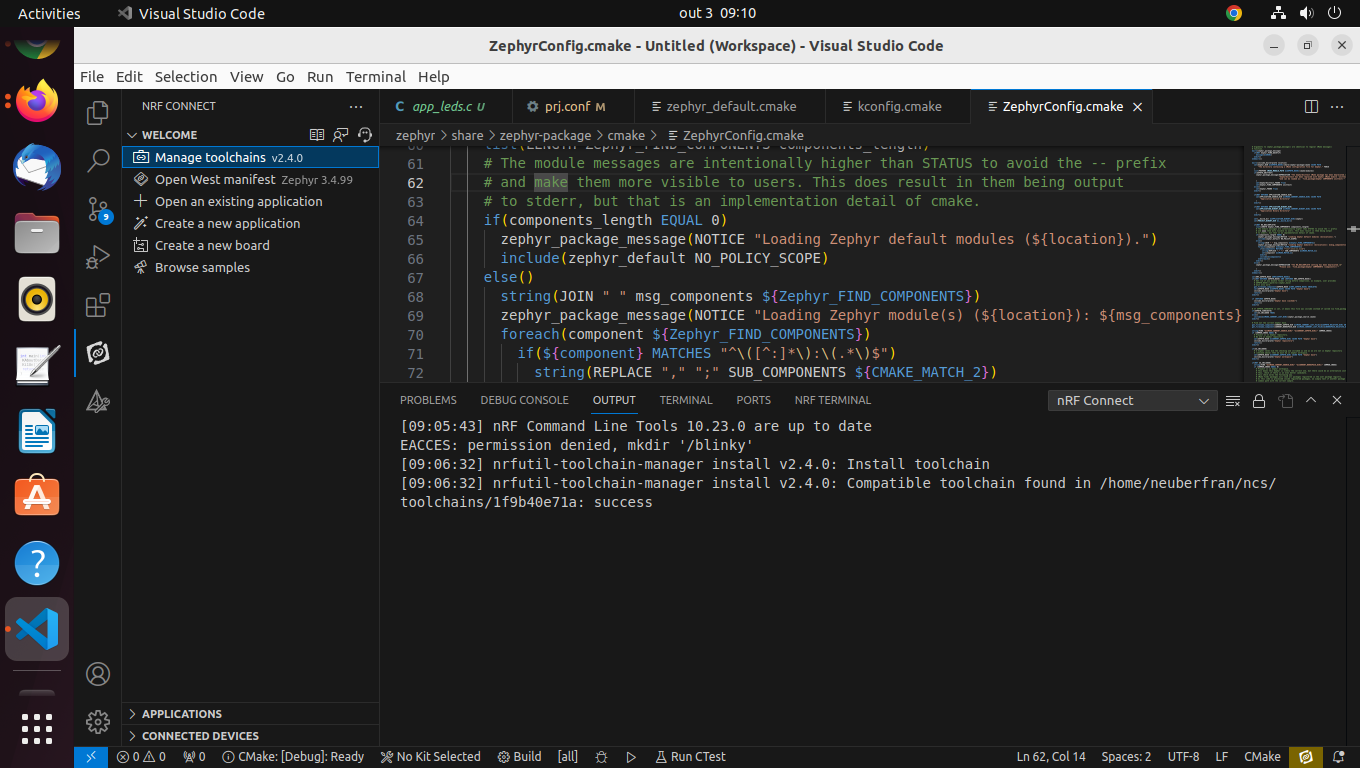Click forwarded ports indicator in status bar
1360x768 pixels.
[194, 757]
